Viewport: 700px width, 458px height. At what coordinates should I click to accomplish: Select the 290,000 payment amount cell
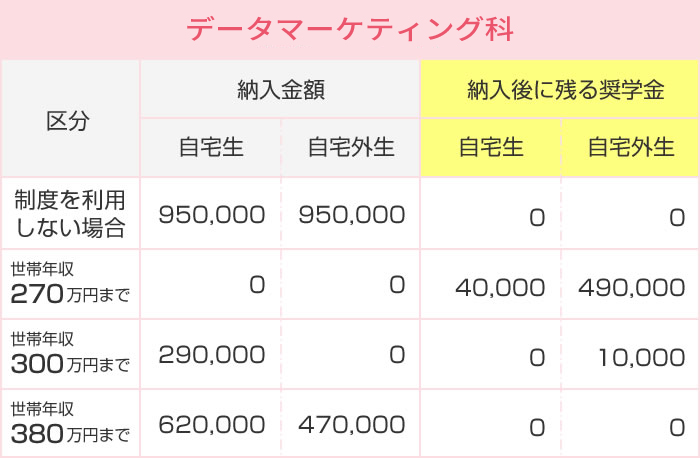211,354
